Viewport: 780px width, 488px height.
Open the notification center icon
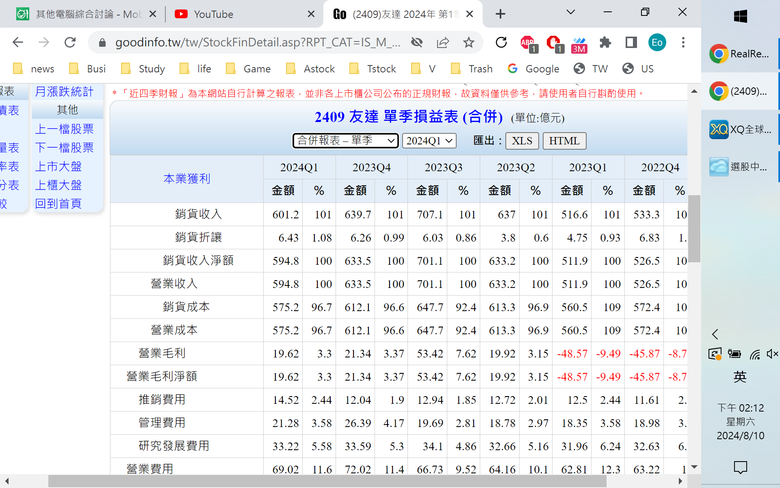pyautogui.click(x=740, y=467)
